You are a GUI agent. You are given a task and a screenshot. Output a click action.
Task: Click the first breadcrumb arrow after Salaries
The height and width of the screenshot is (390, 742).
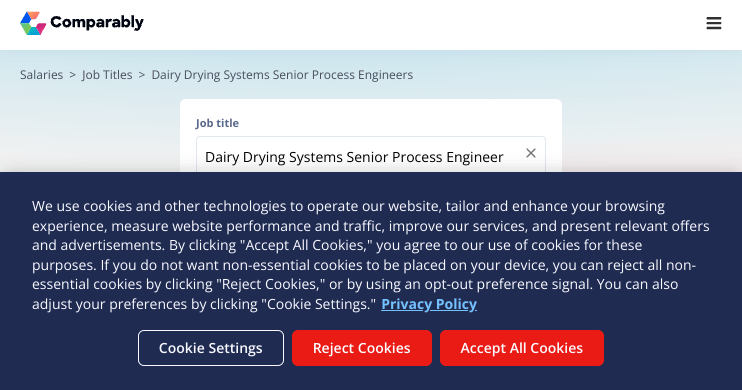(x=72, y=75)
